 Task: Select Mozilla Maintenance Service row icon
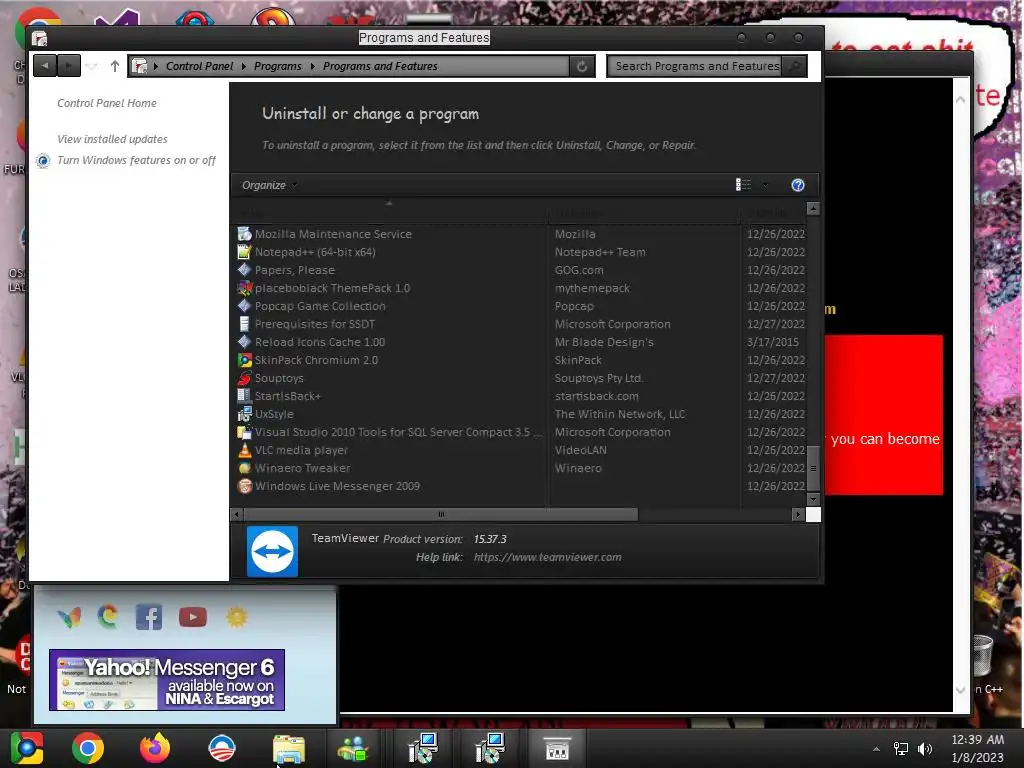click(x=244, y=234)
